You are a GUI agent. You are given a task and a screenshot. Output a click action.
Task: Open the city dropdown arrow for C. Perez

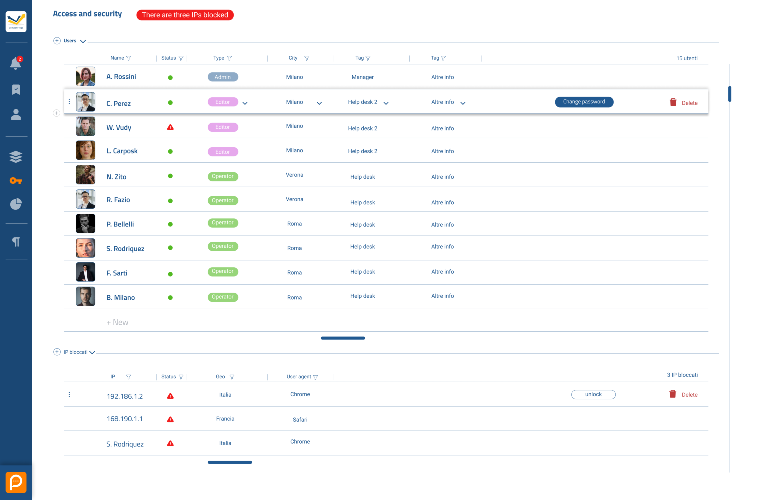pyautogui.click(x=319, y=103)
